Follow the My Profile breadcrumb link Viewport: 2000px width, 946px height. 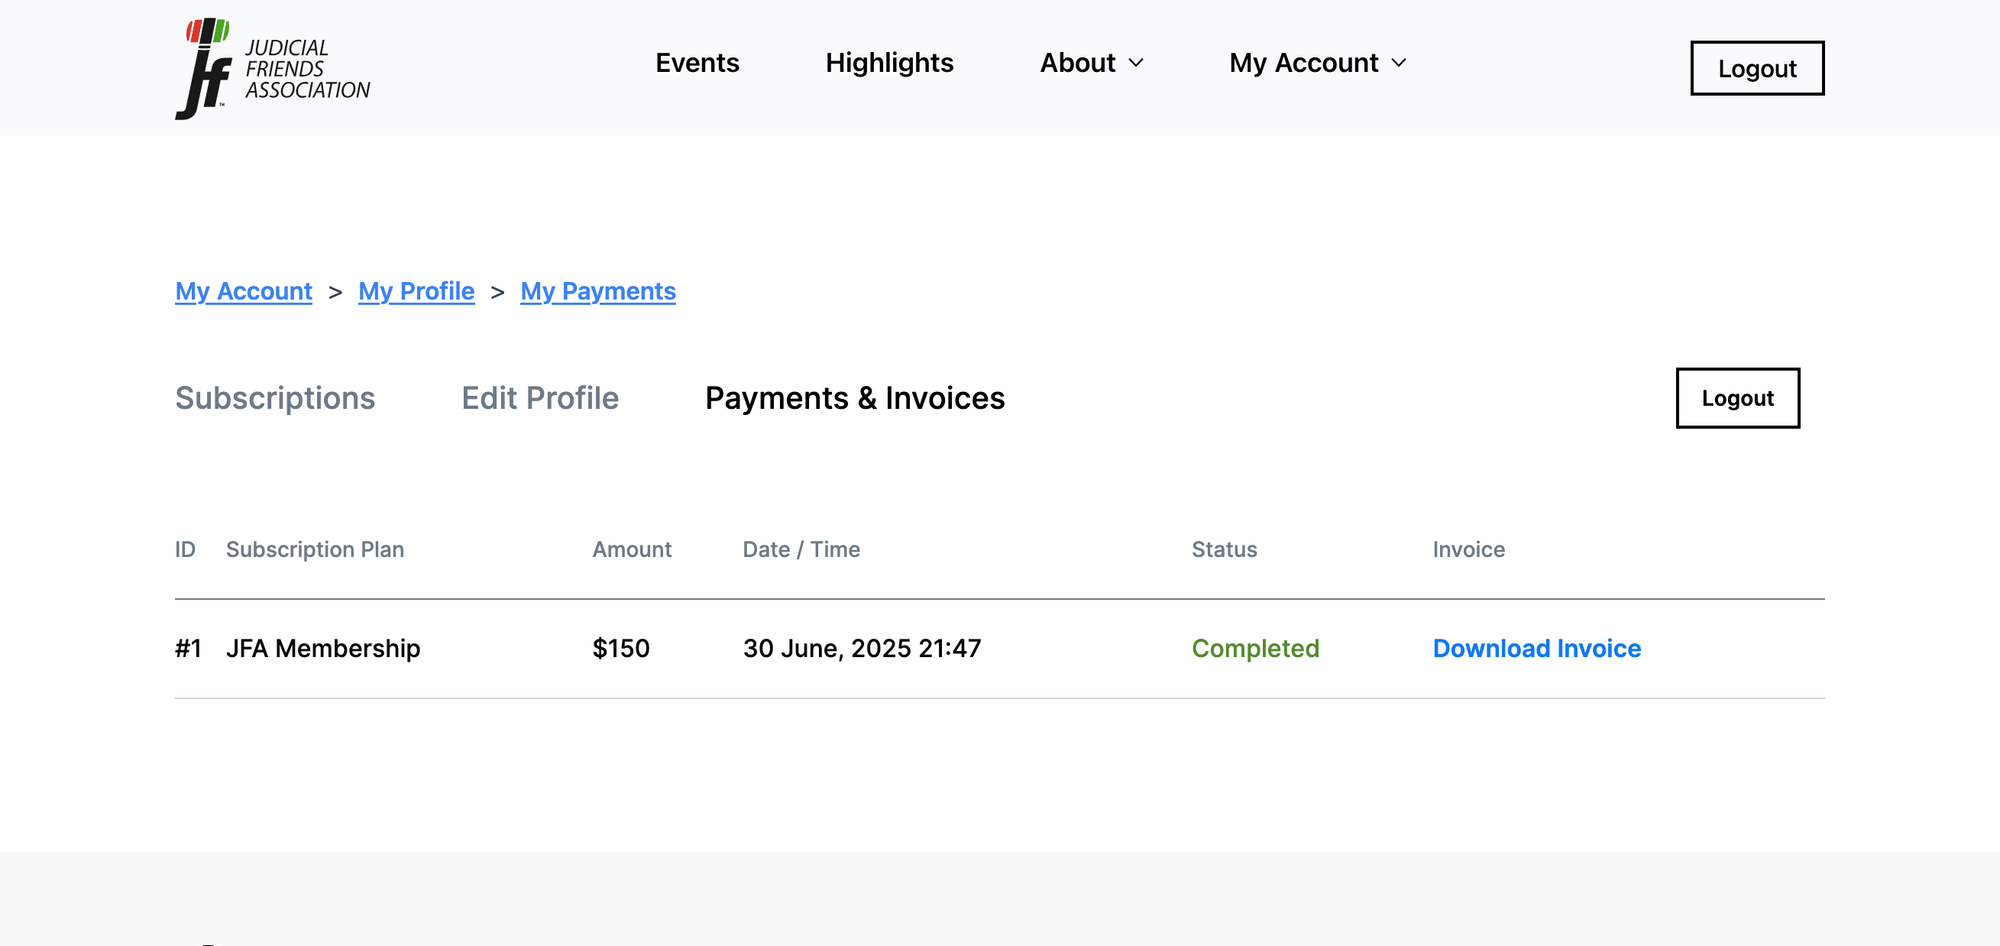pos(416,291)
